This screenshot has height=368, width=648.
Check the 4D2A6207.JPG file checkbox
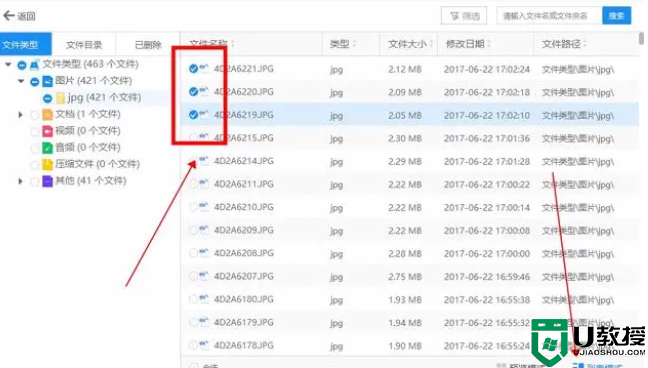click(193, 276)
